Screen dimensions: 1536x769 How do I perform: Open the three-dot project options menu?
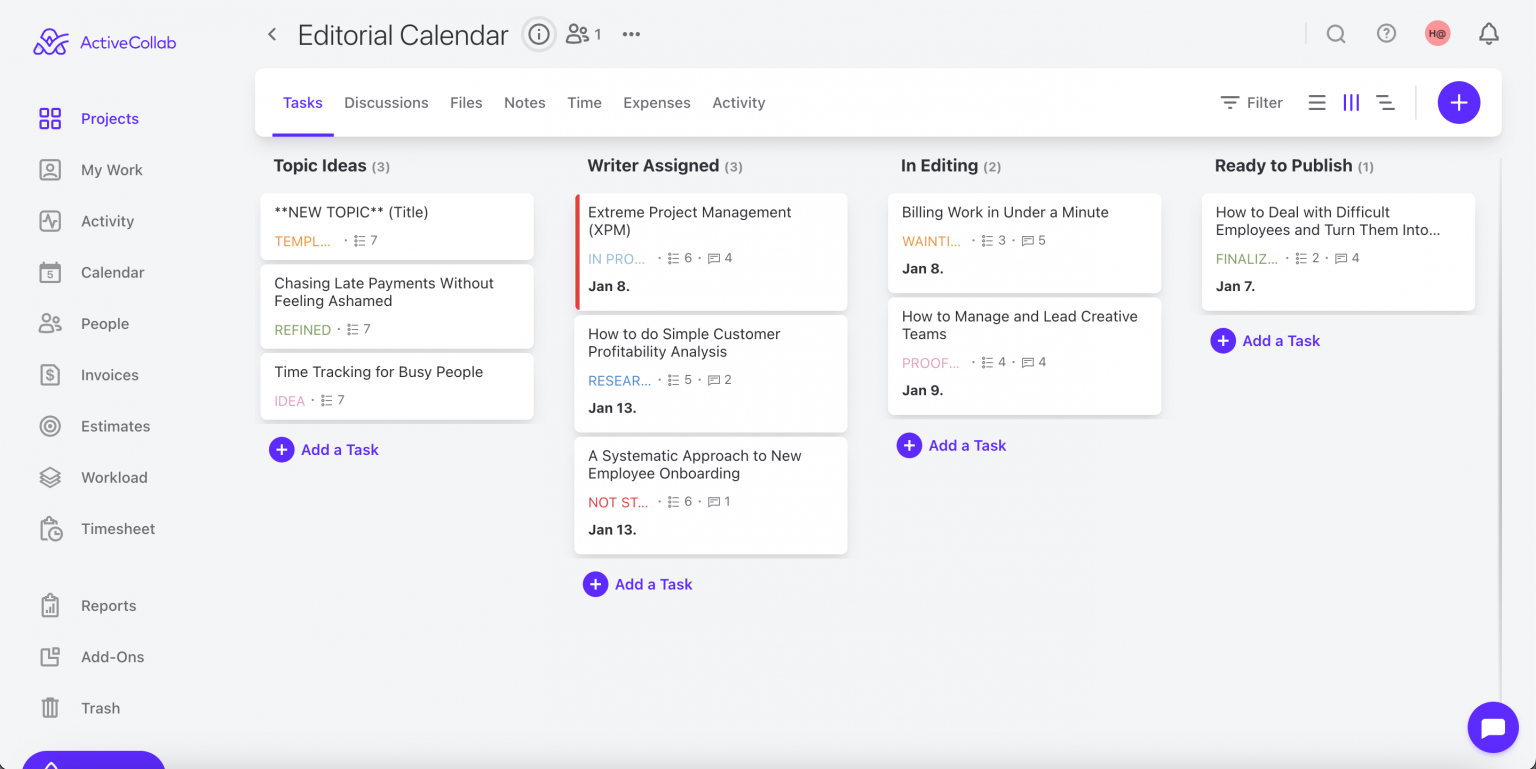click(631, 34)
